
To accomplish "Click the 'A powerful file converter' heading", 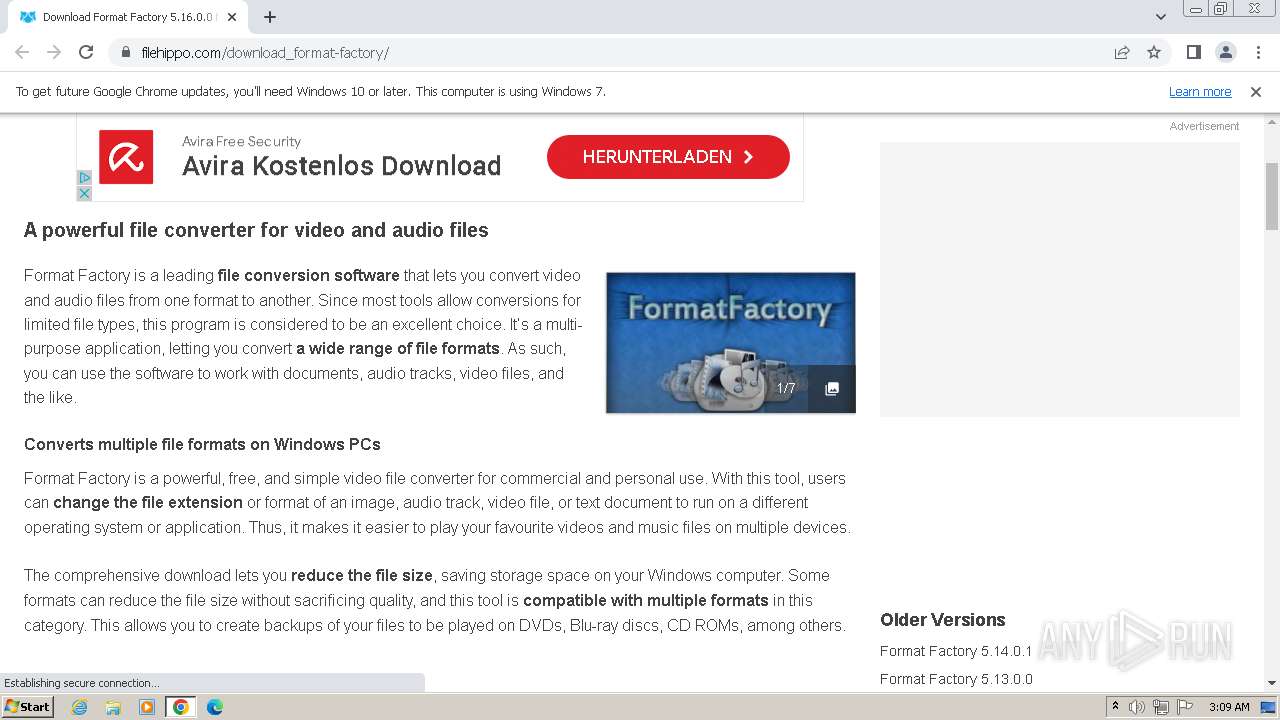I will [256, 230].
